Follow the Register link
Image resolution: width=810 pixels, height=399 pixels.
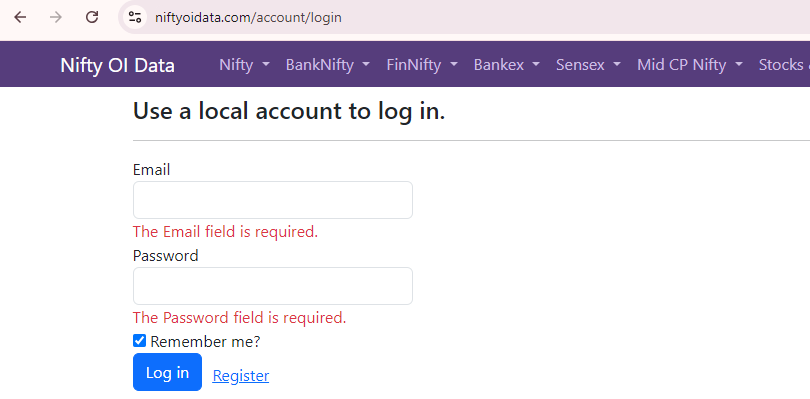click(x=241, y=376)
